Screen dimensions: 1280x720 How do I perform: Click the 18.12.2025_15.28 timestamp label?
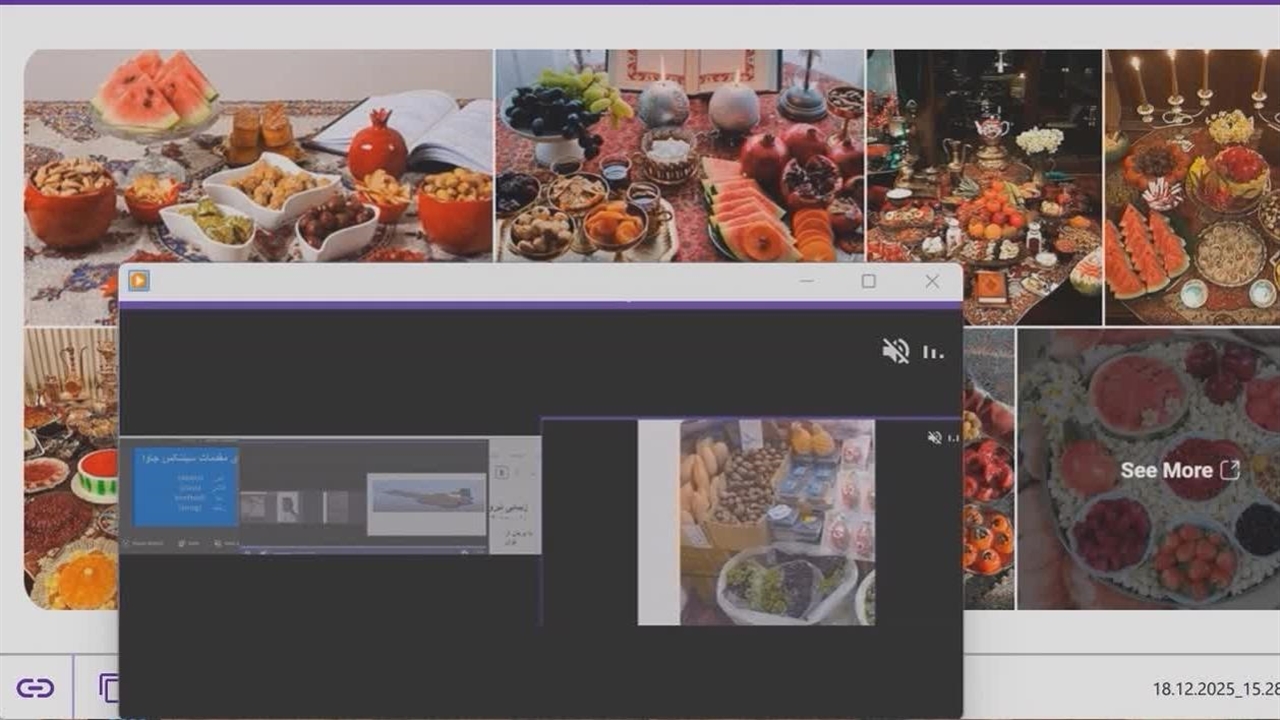click(x=1214, y=689)
